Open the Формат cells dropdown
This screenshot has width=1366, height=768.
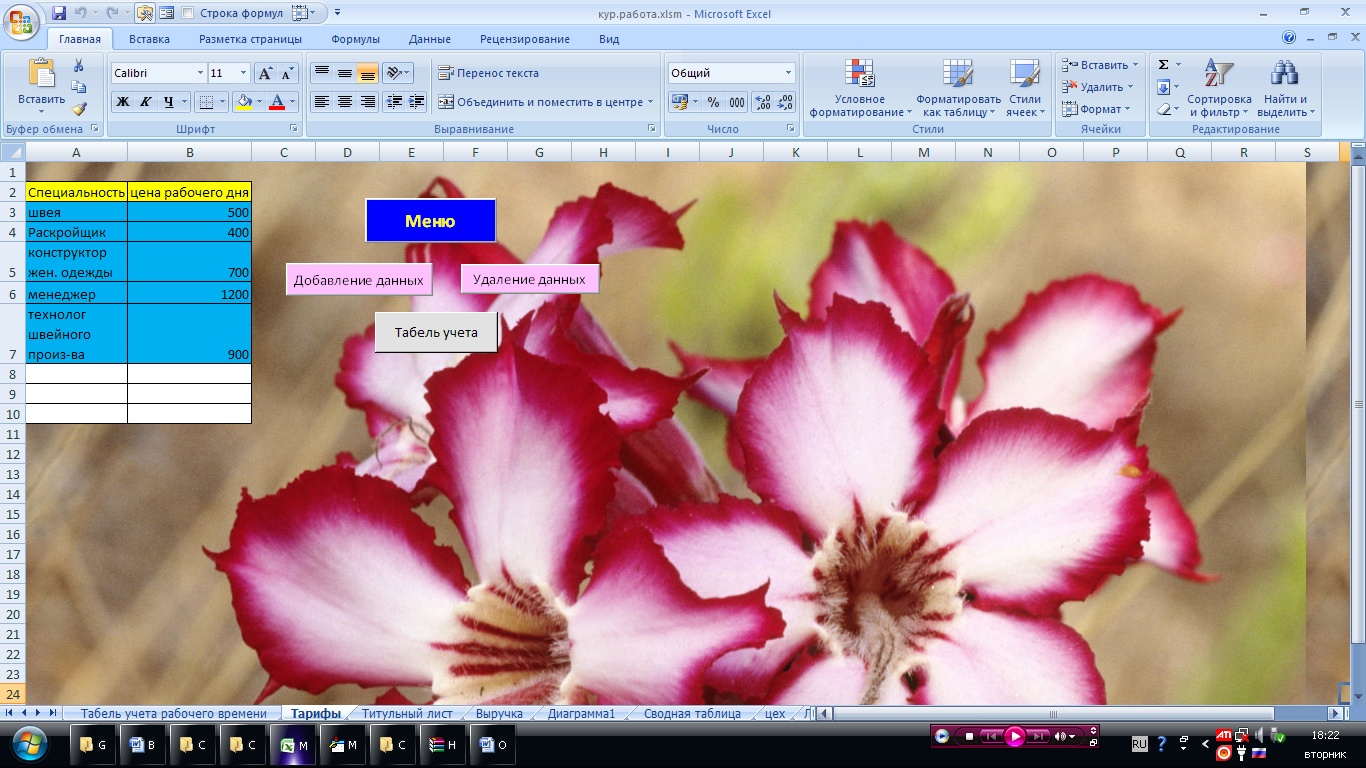1097,109
